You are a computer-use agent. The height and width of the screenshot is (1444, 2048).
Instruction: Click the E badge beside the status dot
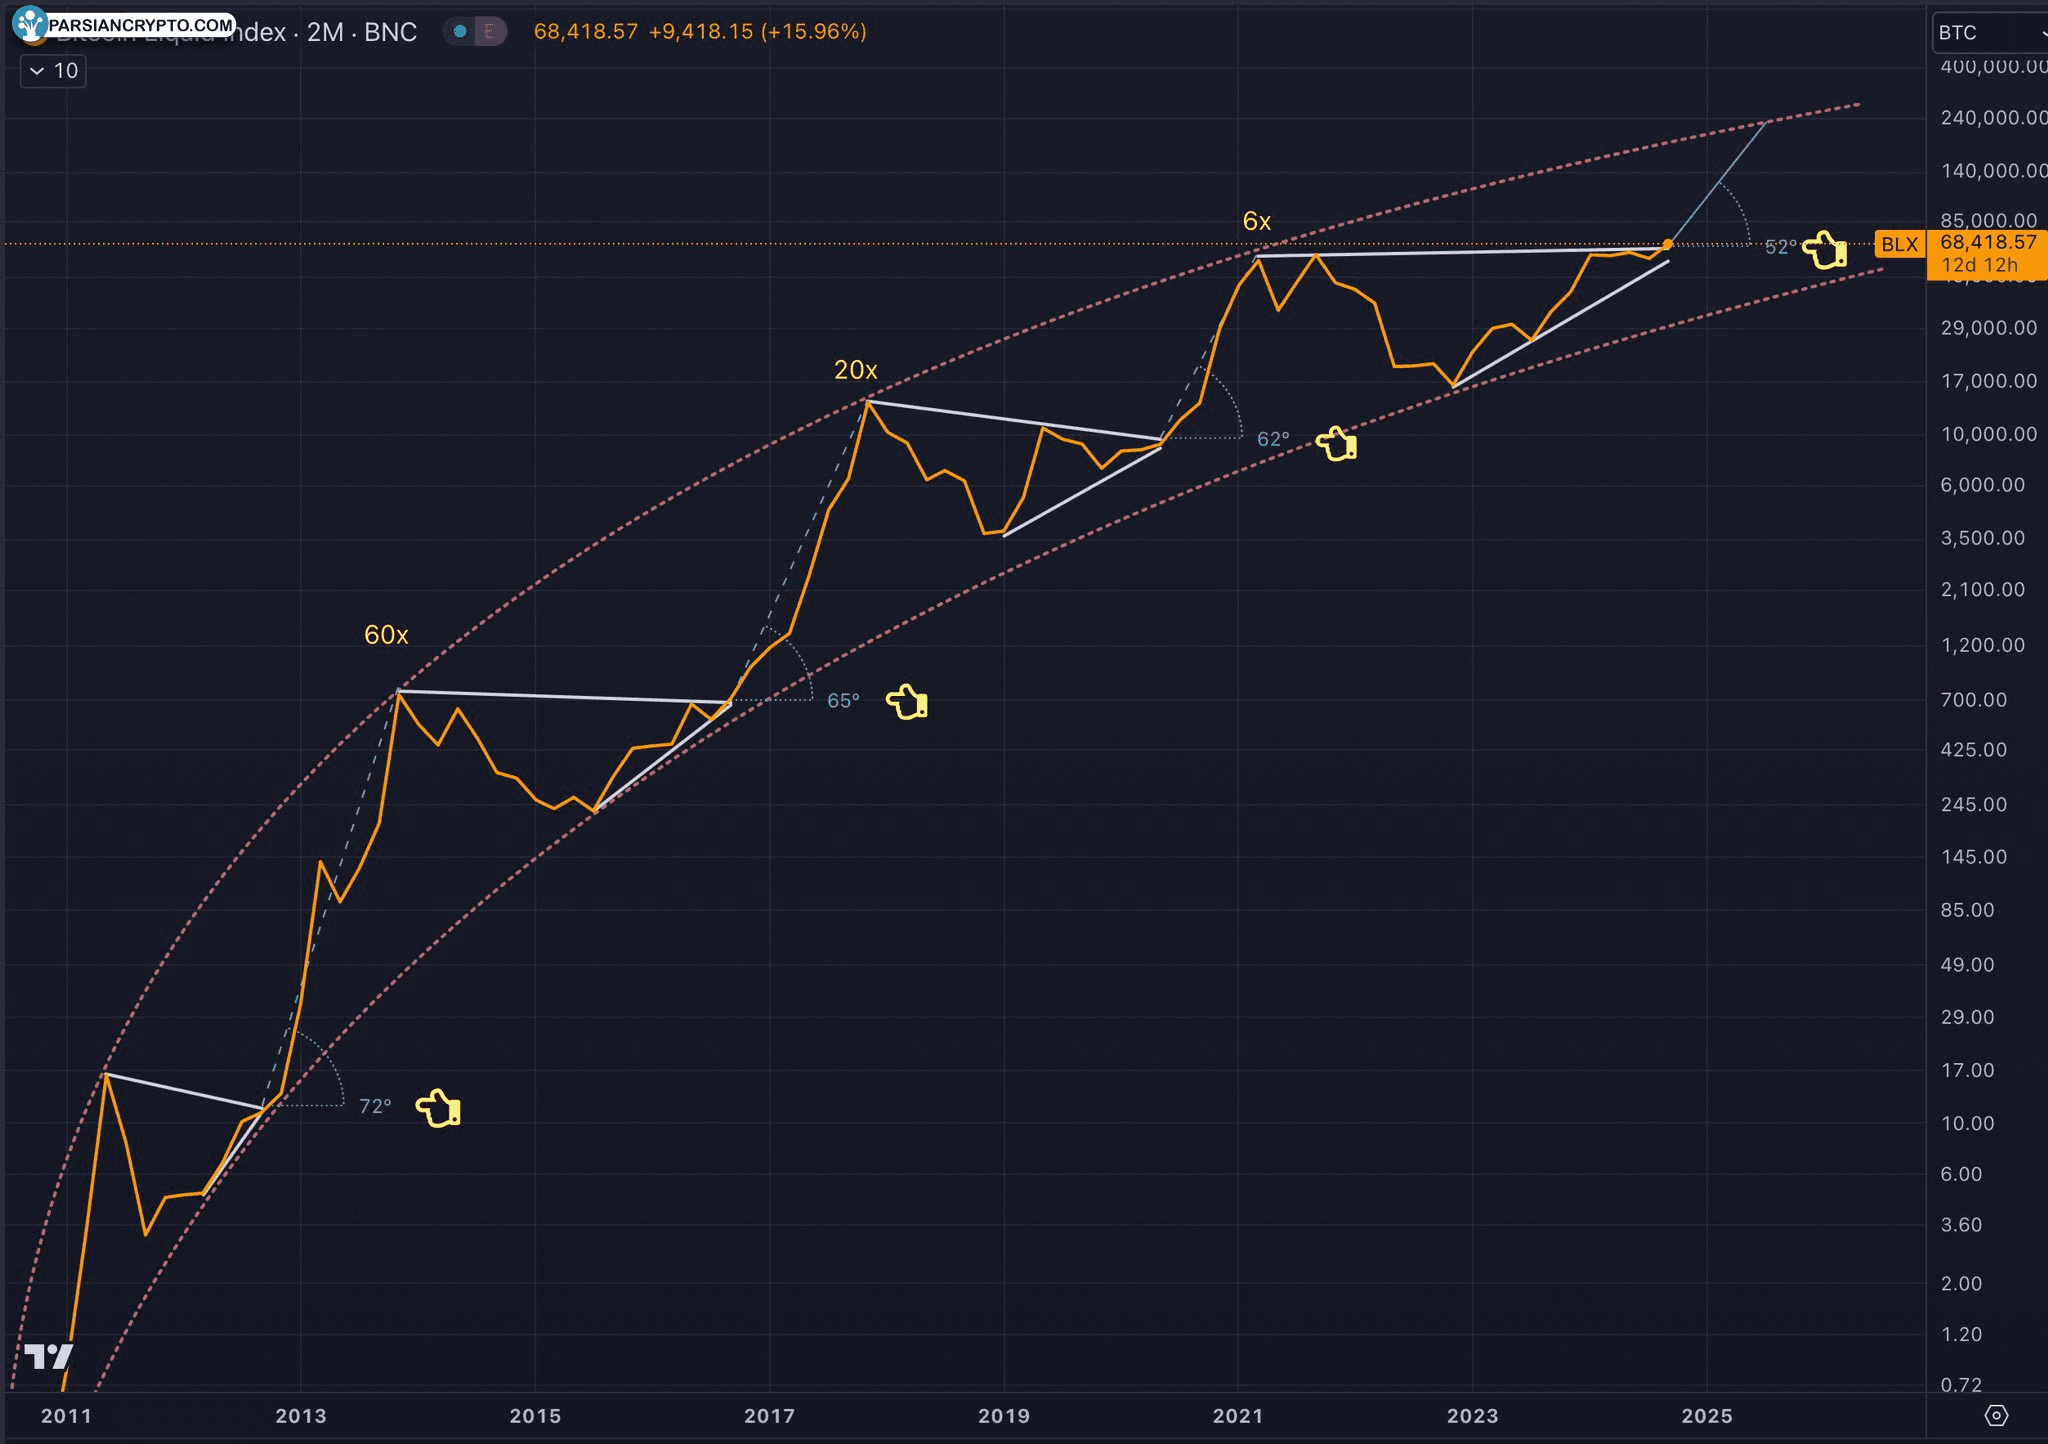click(x=489, y=32)
